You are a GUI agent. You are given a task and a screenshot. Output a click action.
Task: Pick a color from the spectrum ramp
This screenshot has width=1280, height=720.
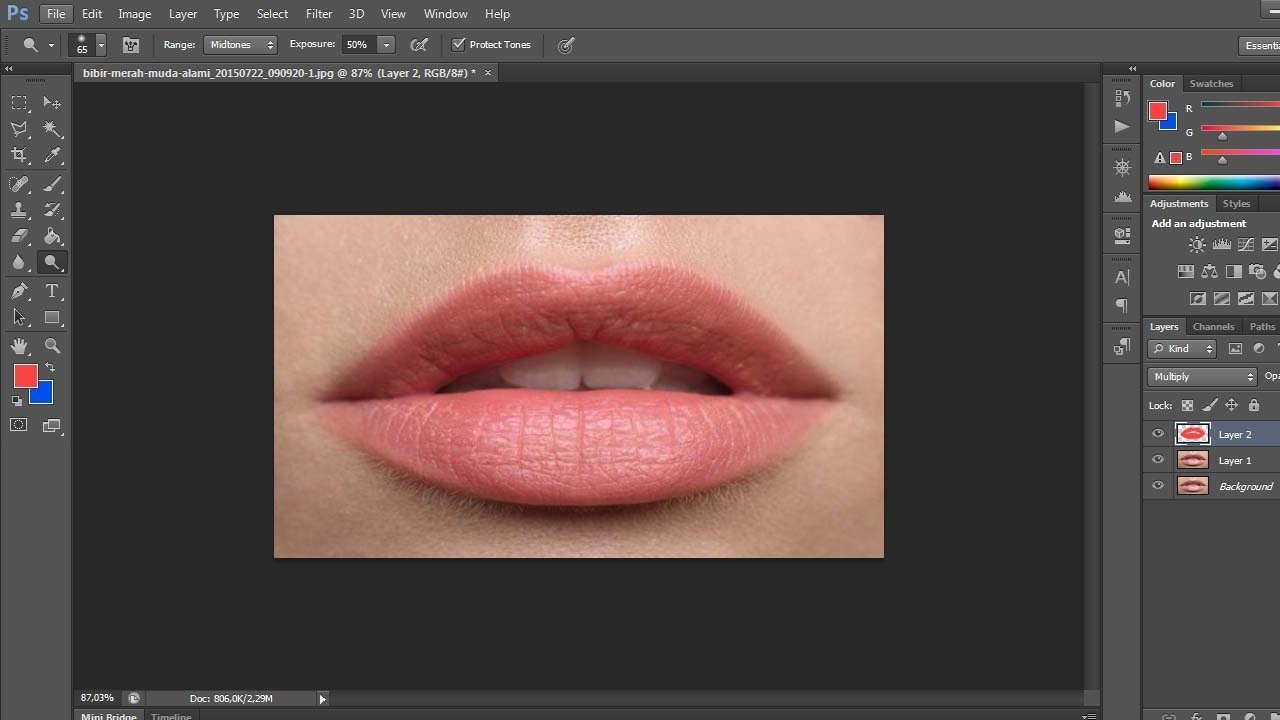(1214, 183)
